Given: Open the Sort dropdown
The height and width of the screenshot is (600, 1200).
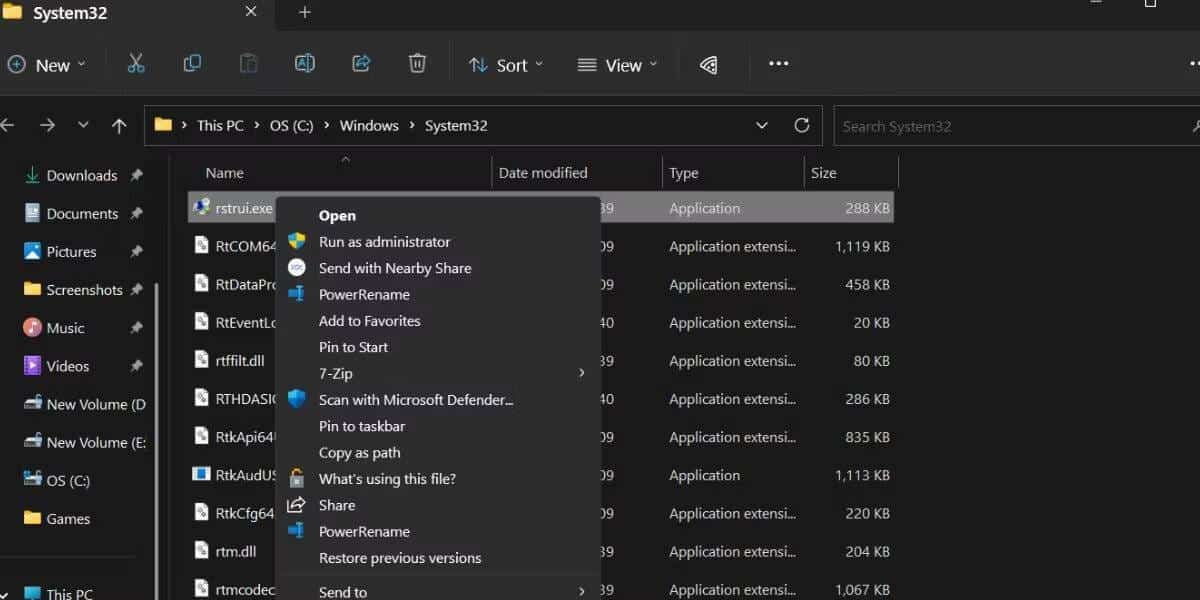Looking at the screenshot, I should [x=505, y=65].
